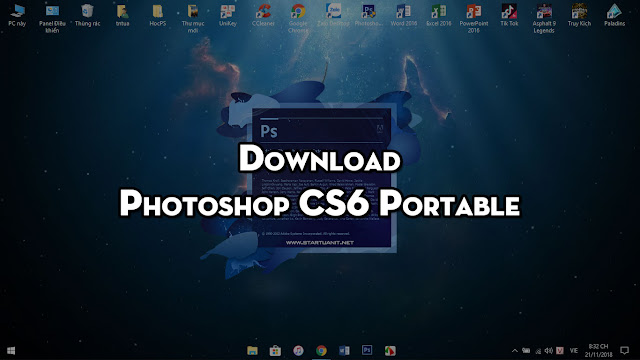Select the HocPS folder on desktop
This screenshot has width=640, height=360.
click(x=158, y=16)
